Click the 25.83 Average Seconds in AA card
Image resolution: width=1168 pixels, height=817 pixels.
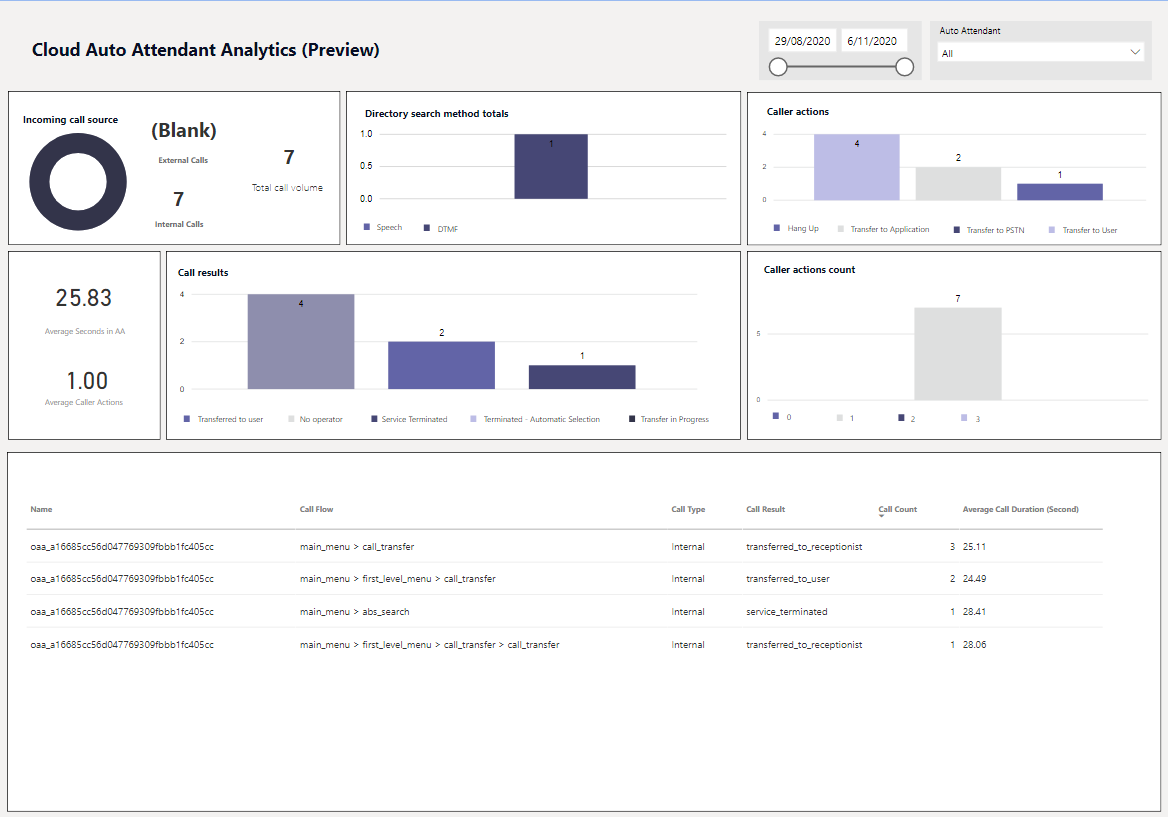point(83,298)
